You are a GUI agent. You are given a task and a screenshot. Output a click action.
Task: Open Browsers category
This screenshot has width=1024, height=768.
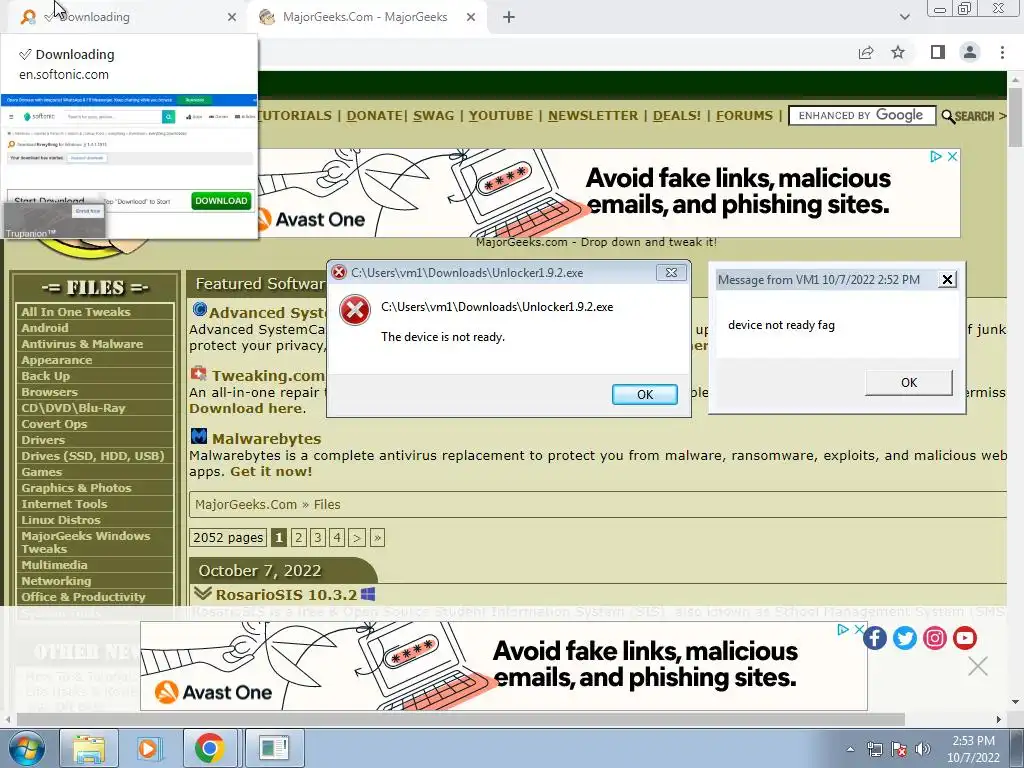coord(49,392)
